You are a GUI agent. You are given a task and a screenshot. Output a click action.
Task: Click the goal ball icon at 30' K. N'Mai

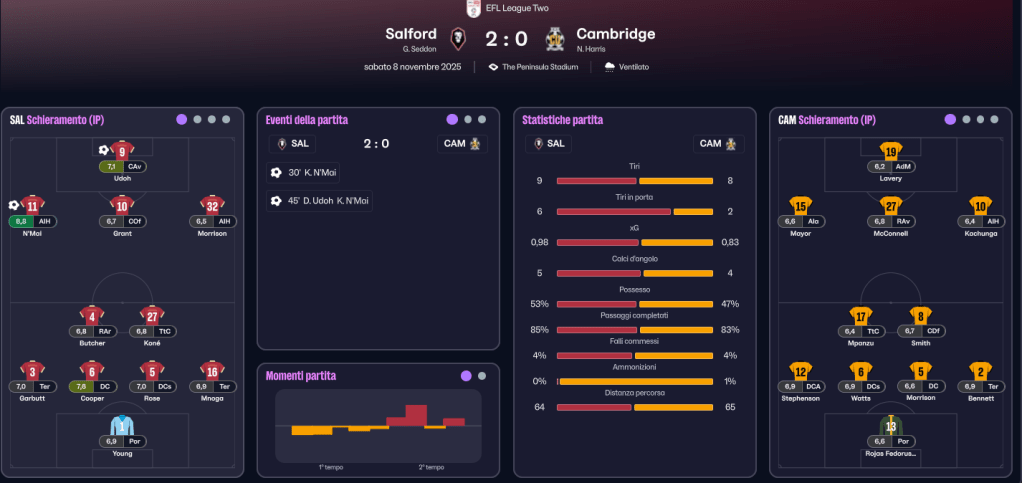(276, 173)
